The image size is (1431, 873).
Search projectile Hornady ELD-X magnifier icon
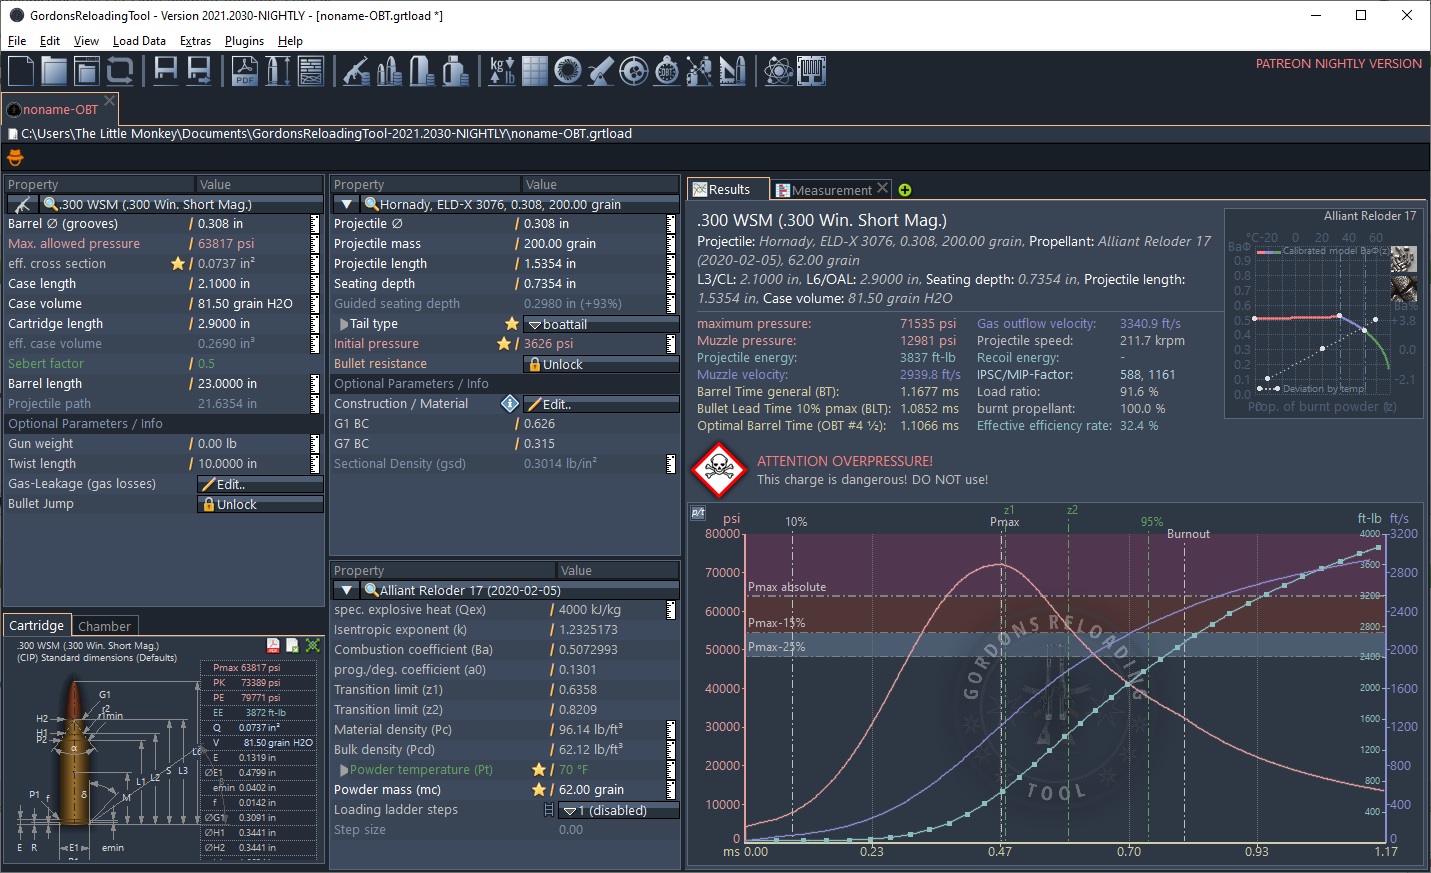point(371,204)
